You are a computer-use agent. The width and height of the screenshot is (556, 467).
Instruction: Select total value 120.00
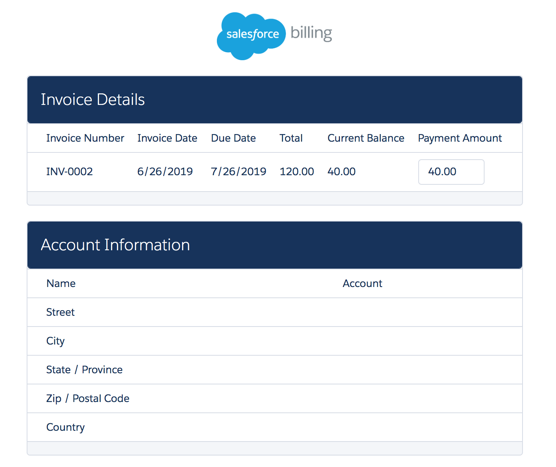[296, 172]
